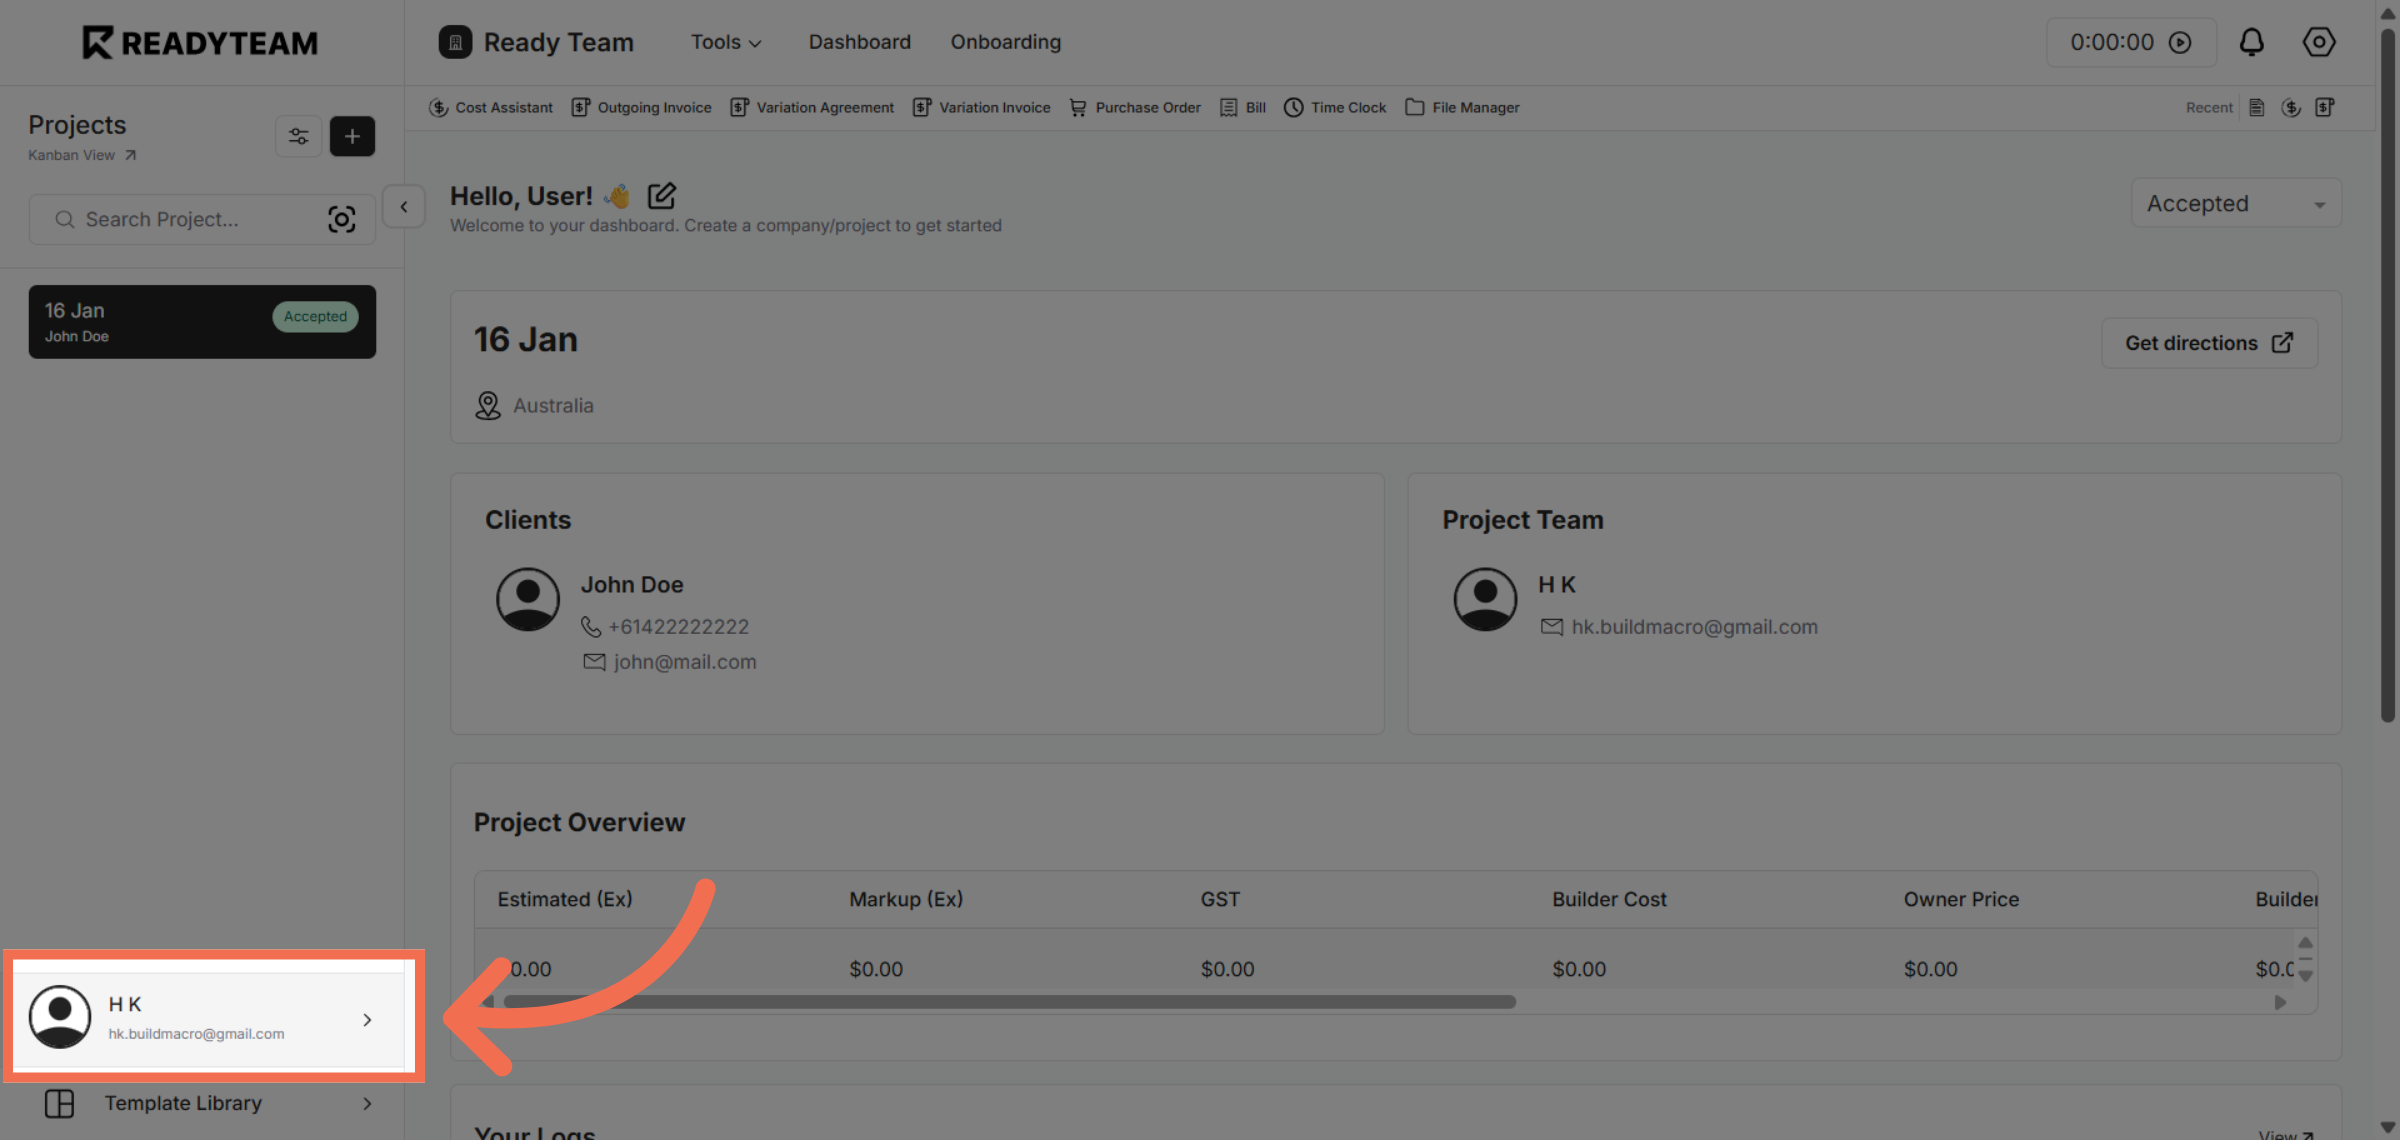Open the File Manager
Viewport: 2400px width, 1140px height.
[x=1462, y=107]
